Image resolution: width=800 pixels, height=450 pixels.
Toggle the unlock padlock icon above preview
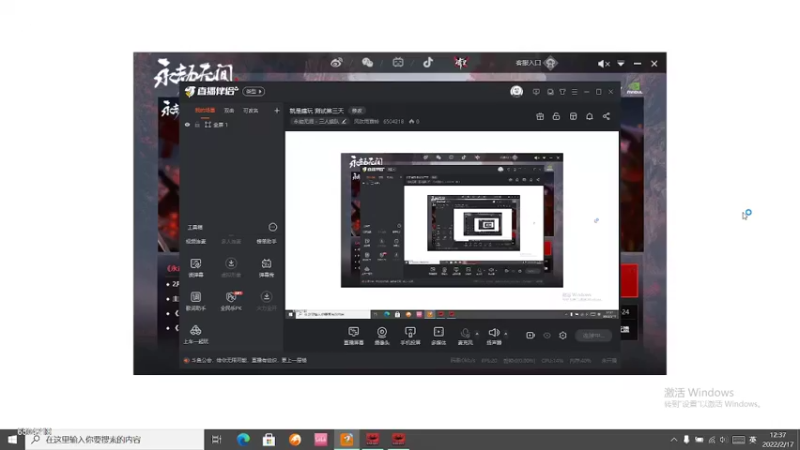556,116
